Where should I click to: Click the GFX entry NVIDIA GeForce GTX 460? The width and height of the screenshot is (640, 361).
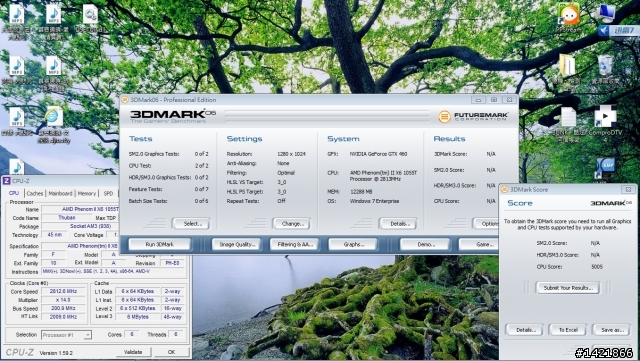tap(378, 154)
